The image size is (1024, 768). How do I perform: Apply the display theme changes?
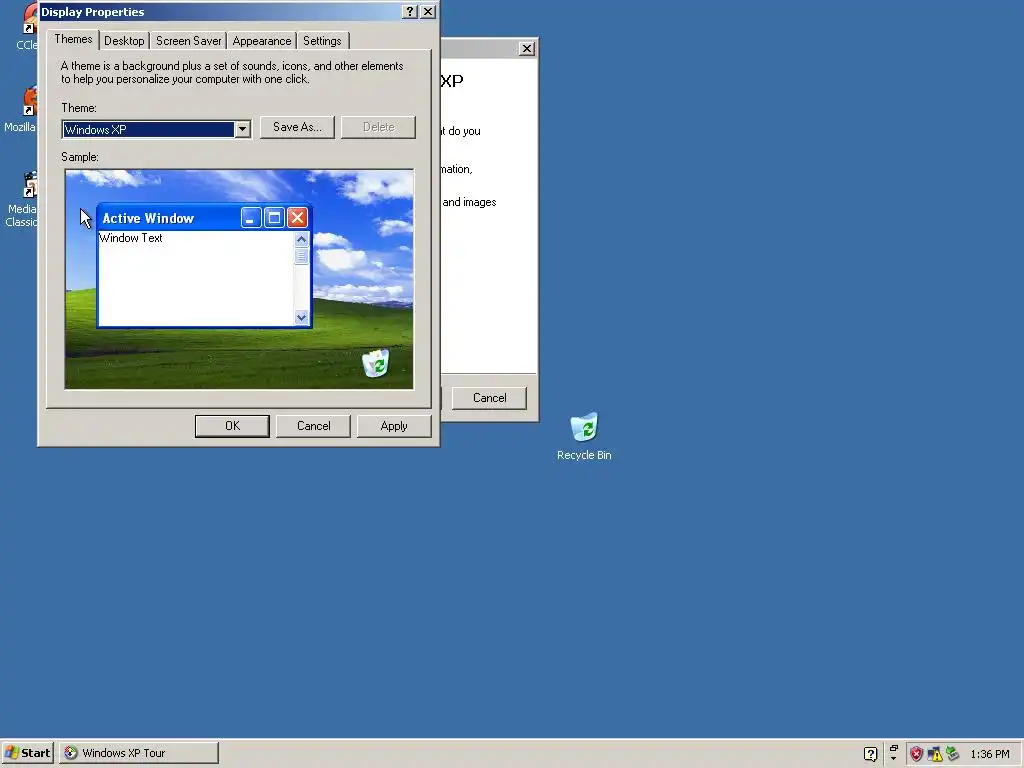(x=394, y=426)
